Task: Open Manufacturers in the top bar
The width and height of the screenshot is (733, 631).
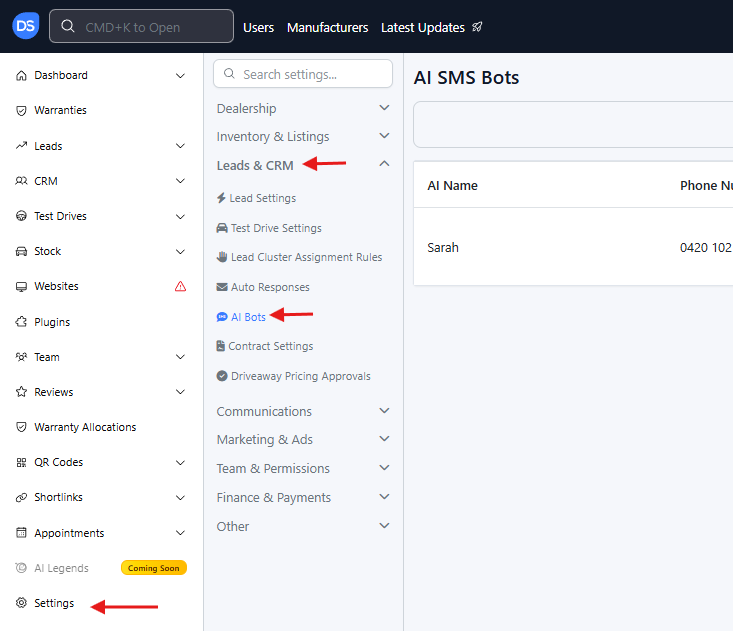Action: (x=327, y=27)
